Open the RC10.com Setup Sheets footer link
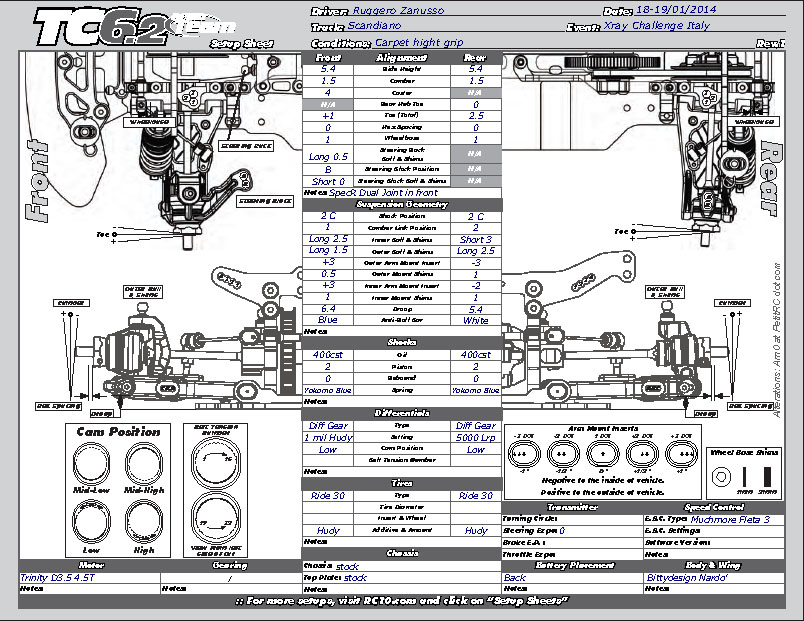804x621 pixels. pos(402,601)
